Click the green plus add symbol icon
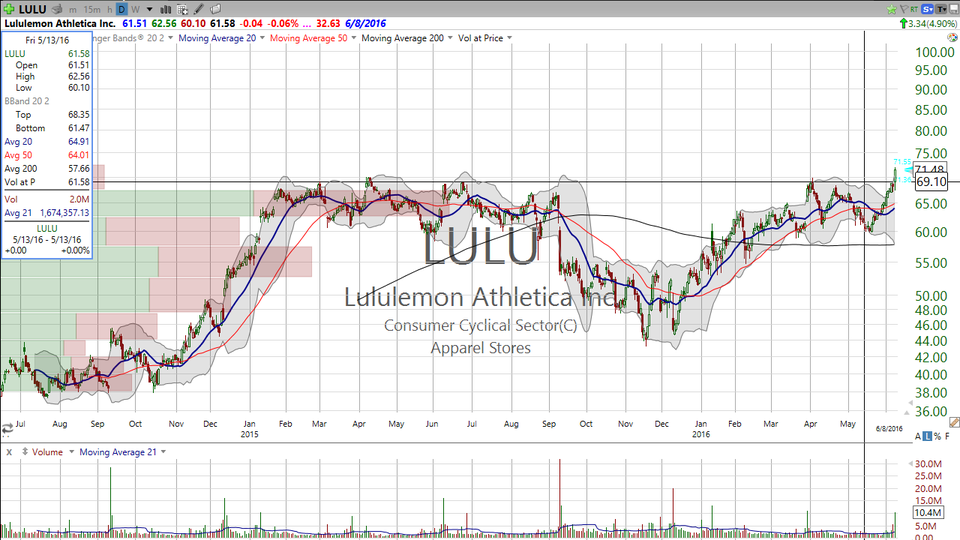The image size is (960, 540). 9,9
